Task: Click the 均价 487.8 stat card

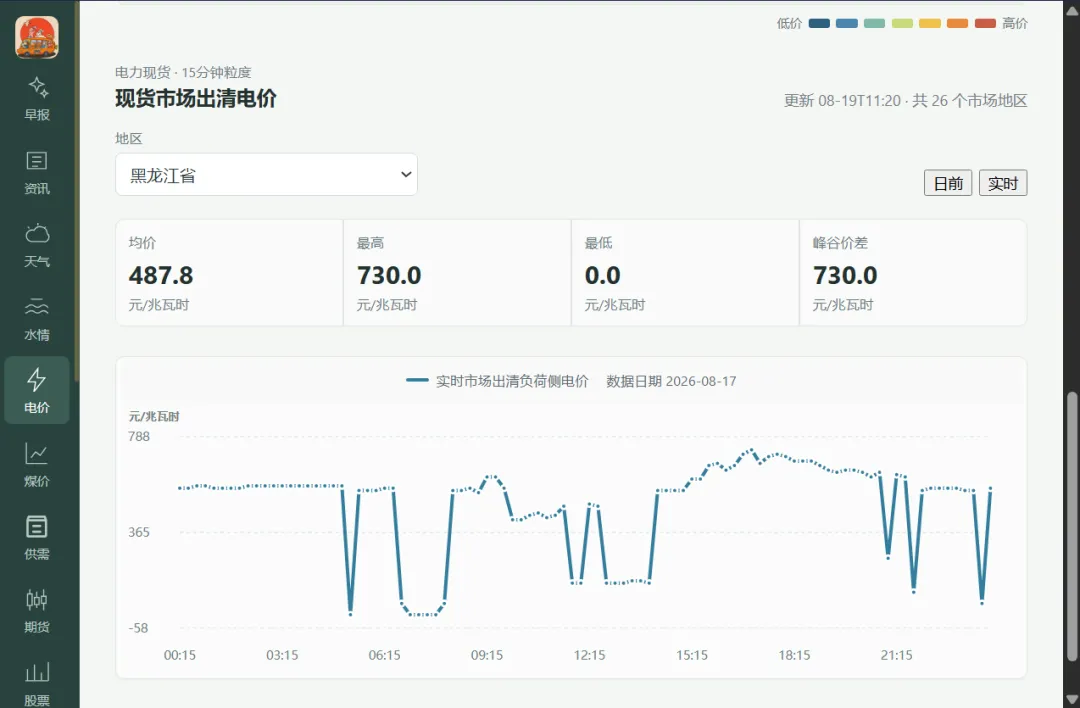Action: tap(229, 273)
